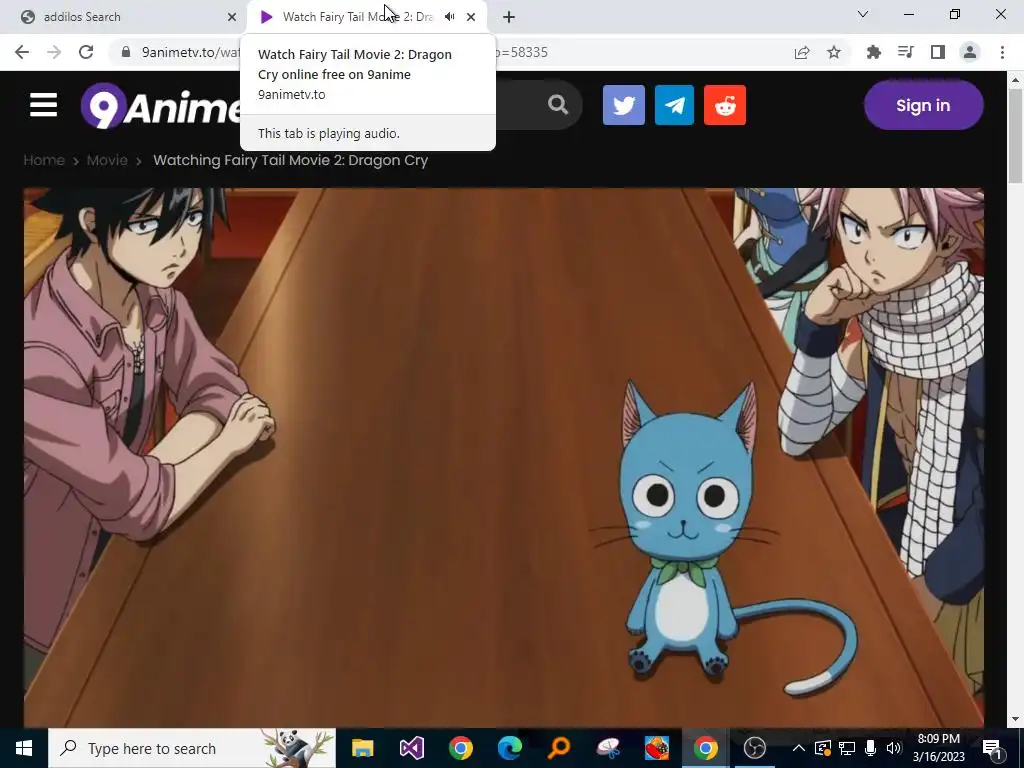Open the Chrome profile avatar
Viewport: 1024px width, 768px height.
tap(970, 52)
